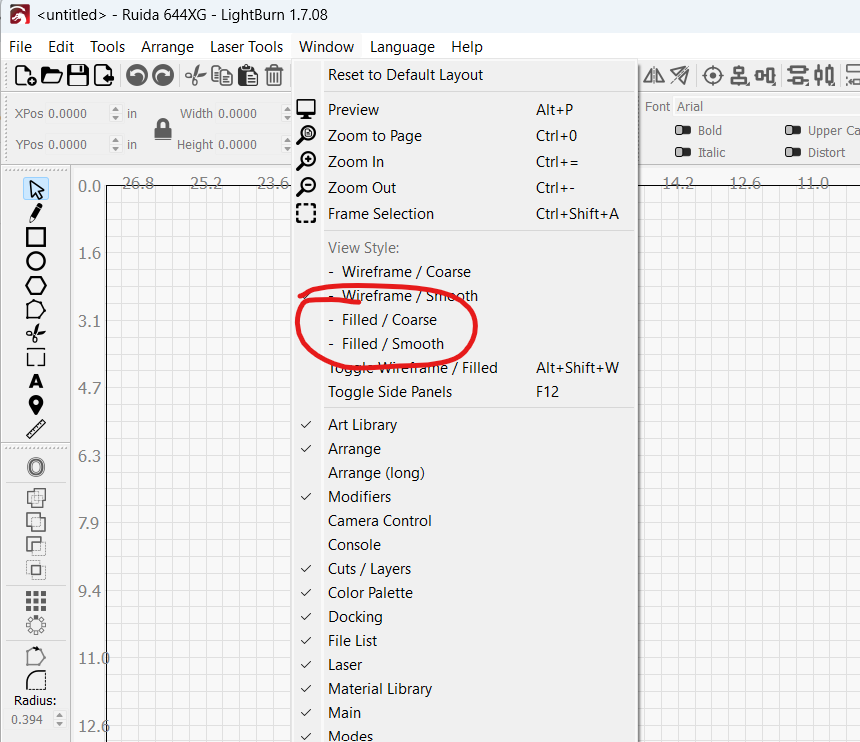Screen dimensions: 860x742
Task: Open the Language menu
Action: pos(402,47)
